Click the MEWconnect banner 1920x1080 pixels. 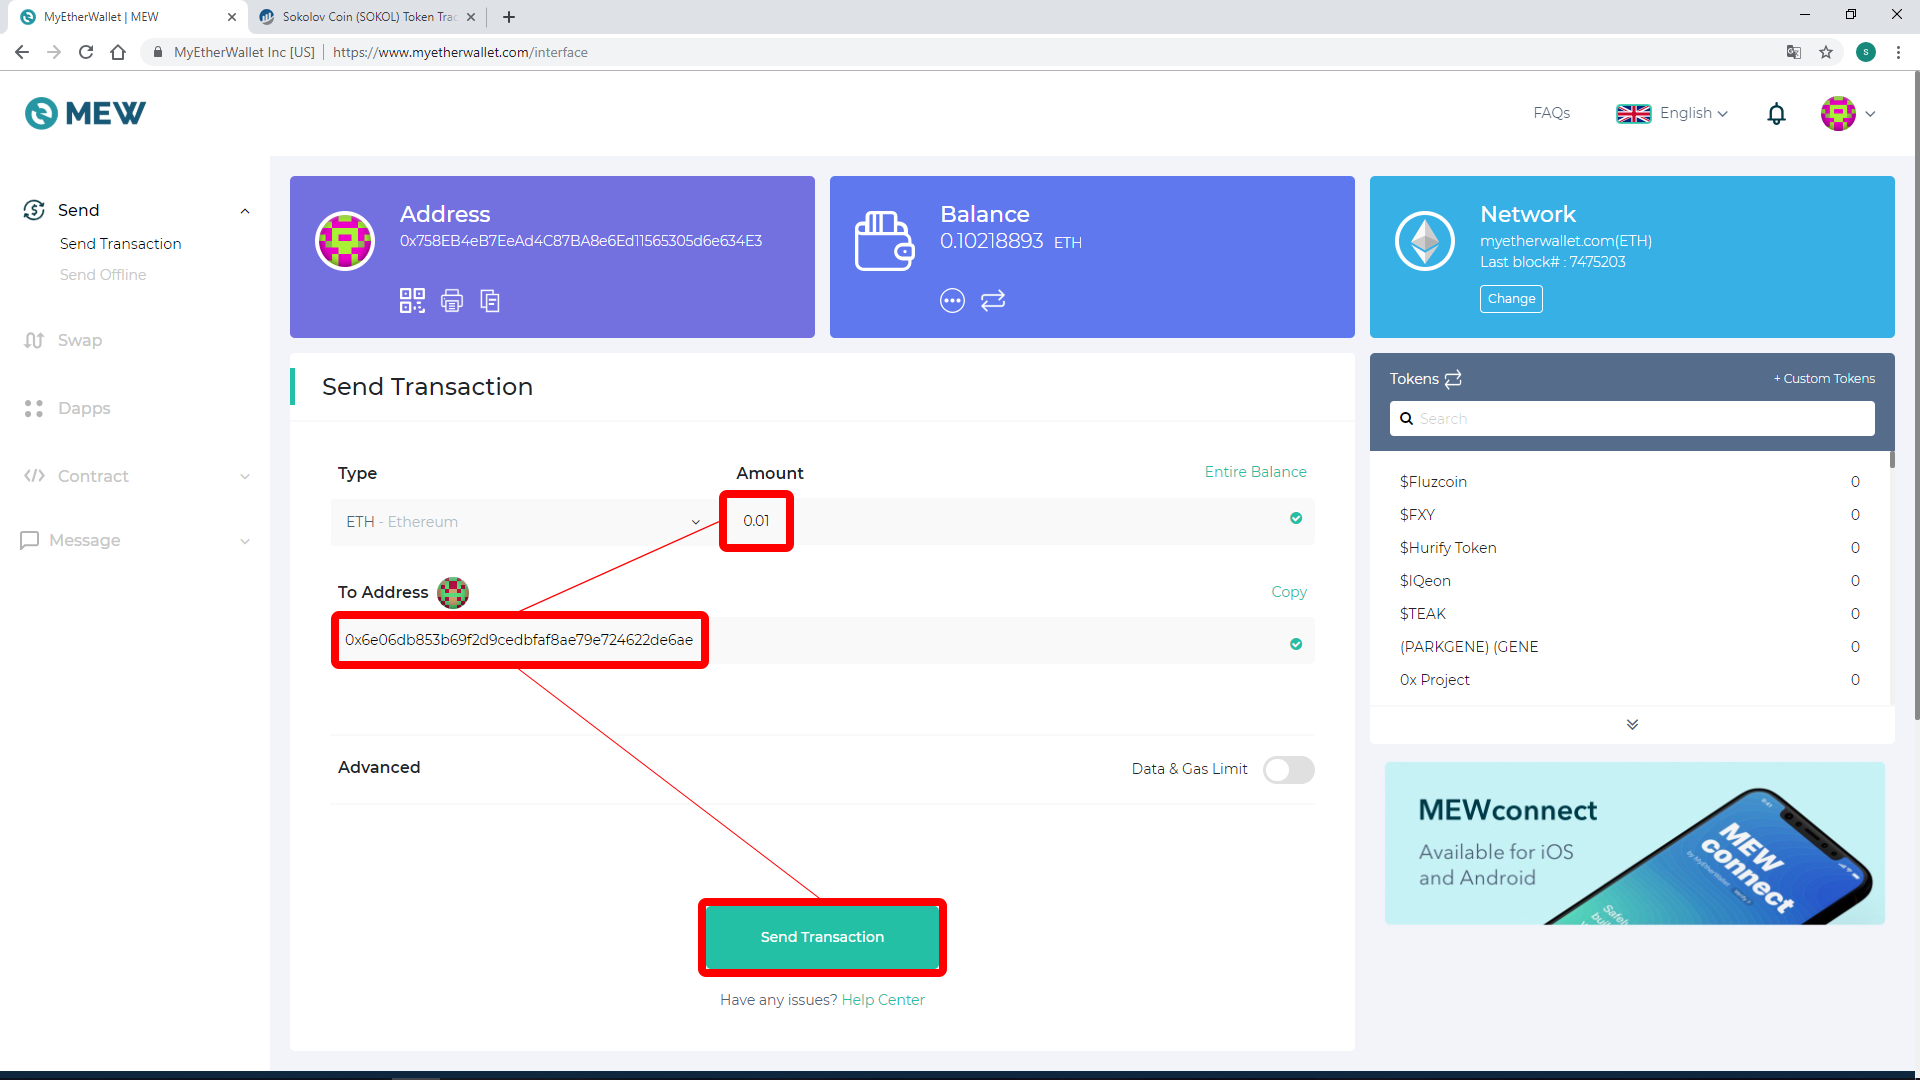[x=1635, y=843]
